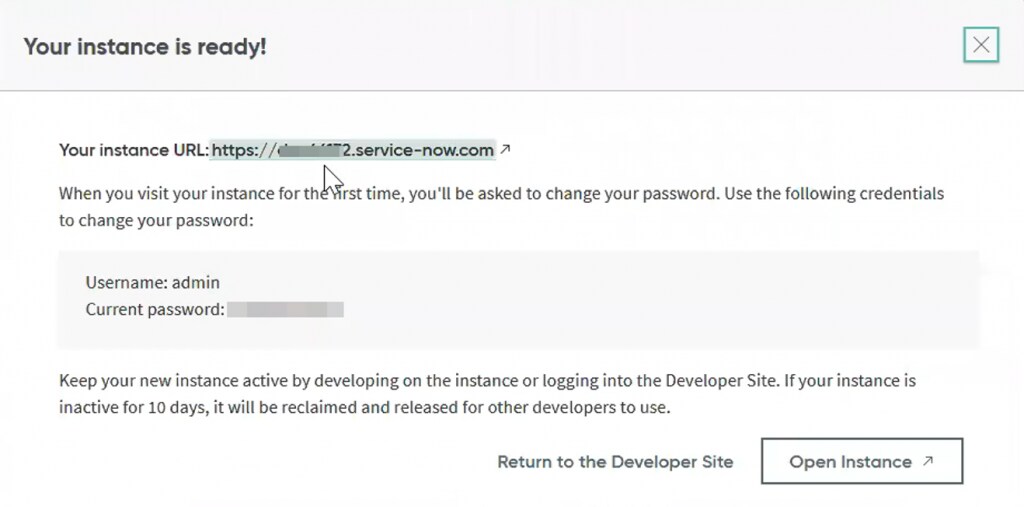Click the "https://" prefix of instance URL

coord(241,150)
